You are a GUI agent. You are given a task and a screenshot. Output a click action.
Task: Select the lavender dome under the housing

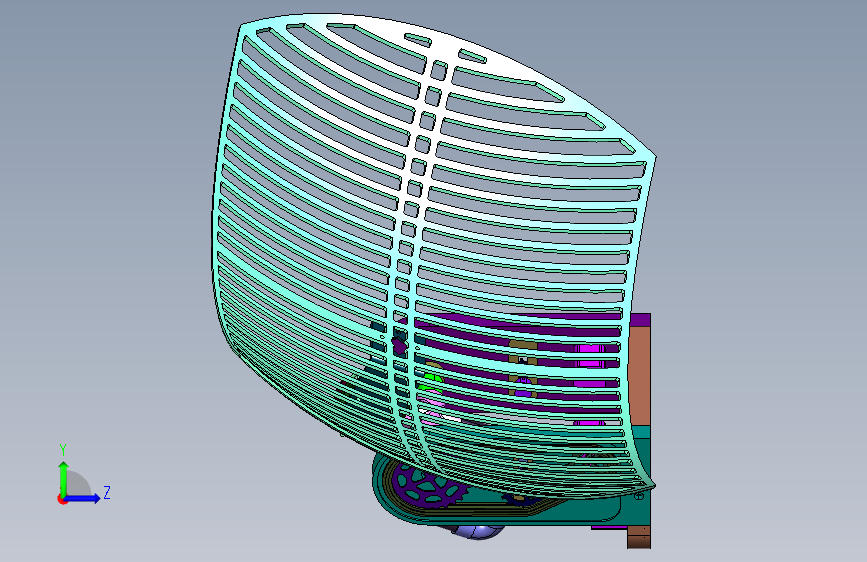point(478,532)
